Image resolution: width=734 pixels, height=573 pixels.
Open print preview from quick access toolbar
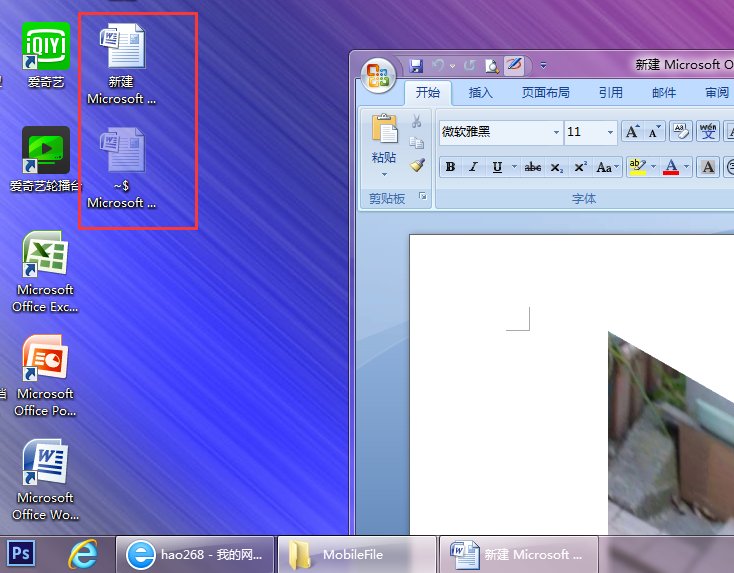coord(492,66)
